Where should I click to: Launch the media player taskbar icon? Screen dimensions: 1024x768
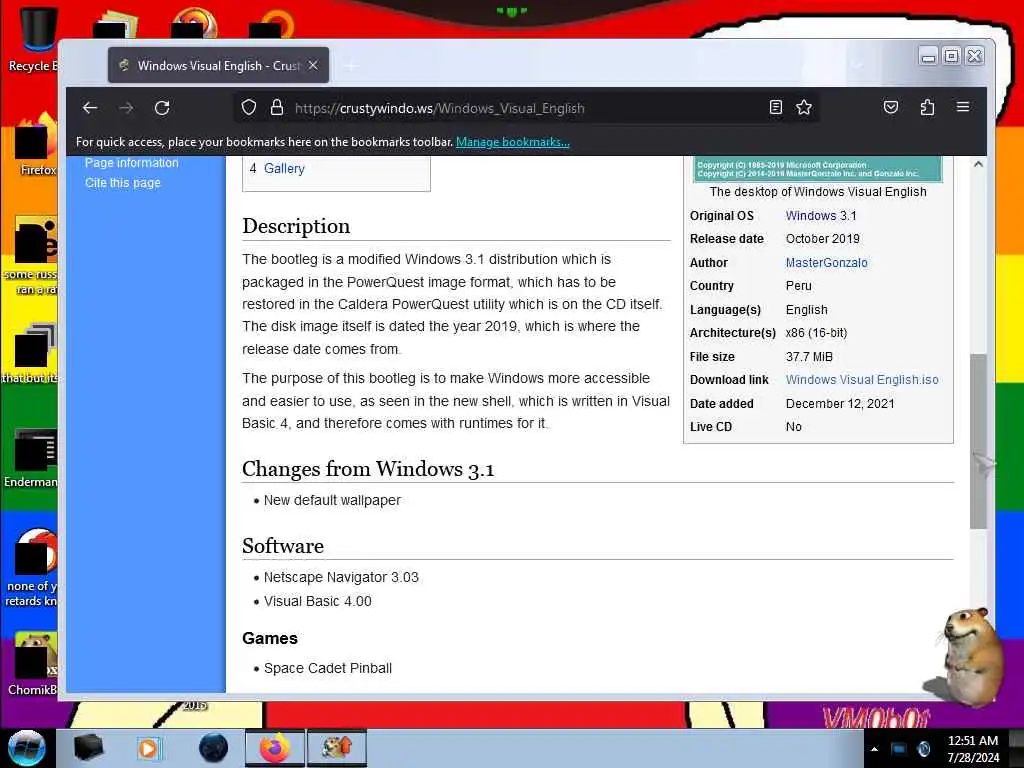click(148, 748)
